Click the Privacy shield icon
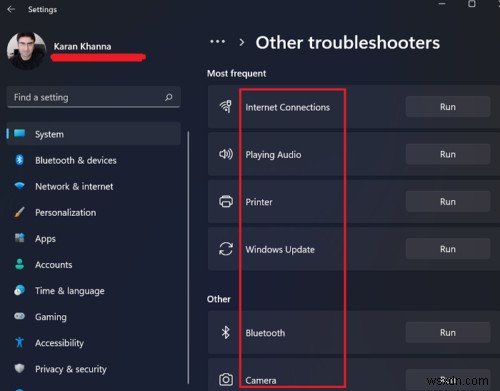 pyautogui.click(x=20, y=368)
